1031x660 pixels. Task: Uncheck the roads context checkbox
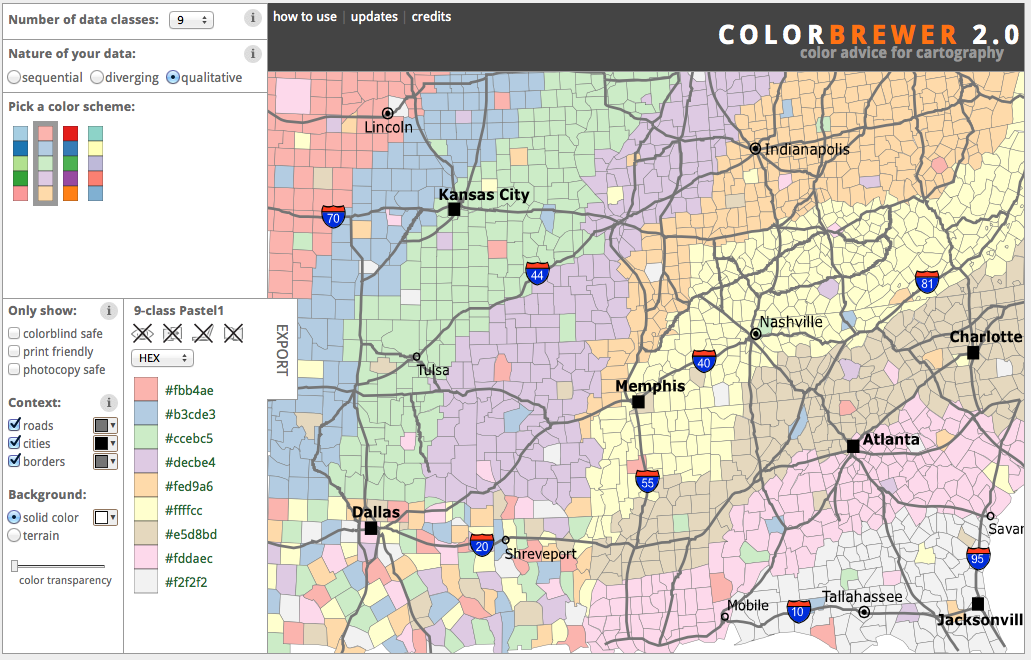14,426
